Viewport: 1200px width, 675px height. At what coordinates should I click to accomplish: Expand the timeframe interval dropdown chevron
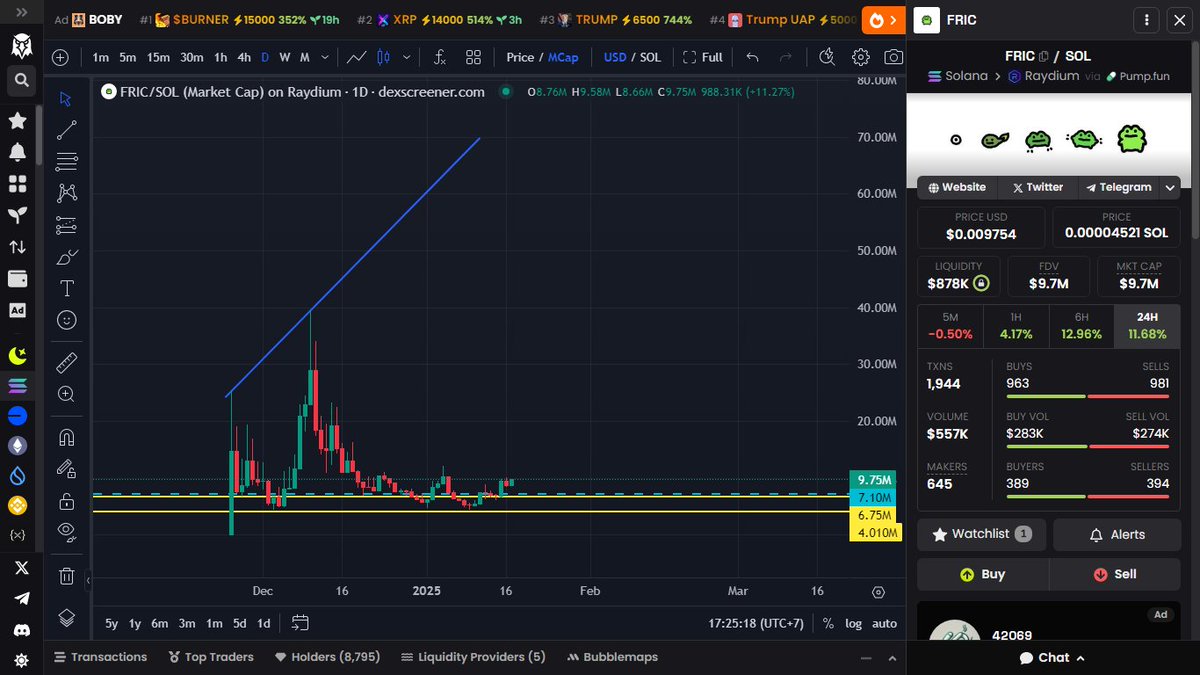327,57
